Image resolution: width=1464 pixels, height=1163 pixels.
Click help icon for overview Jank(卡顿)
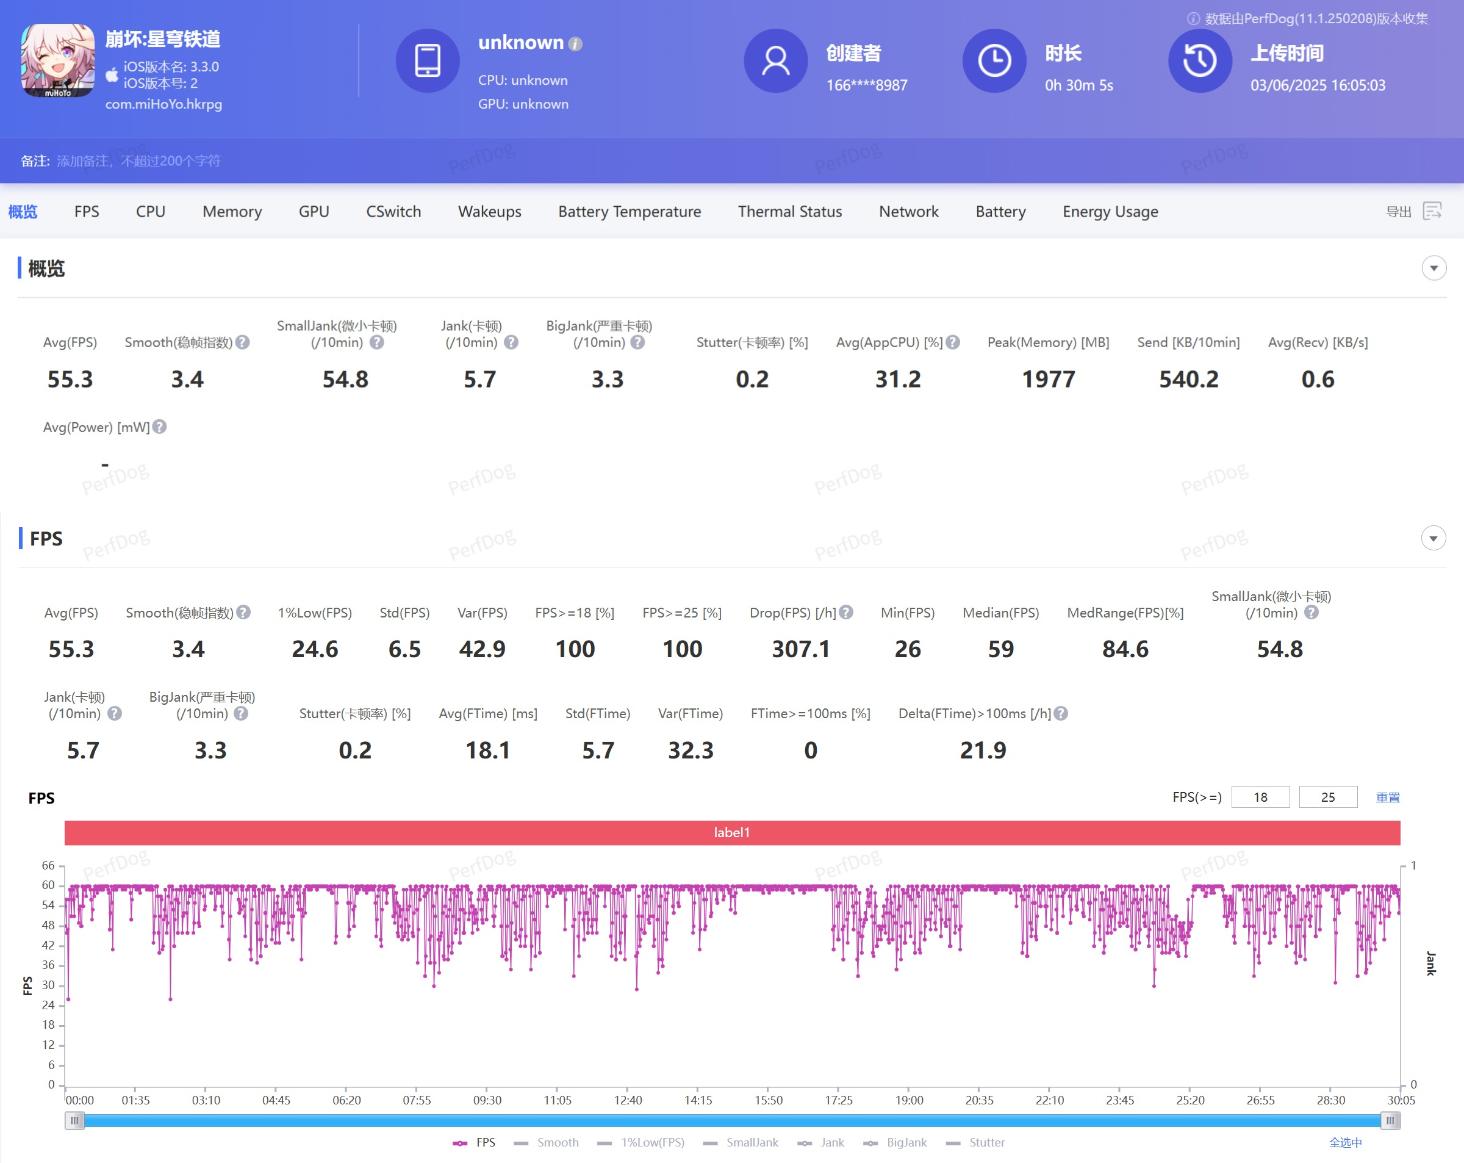click(x=511, y=342)
